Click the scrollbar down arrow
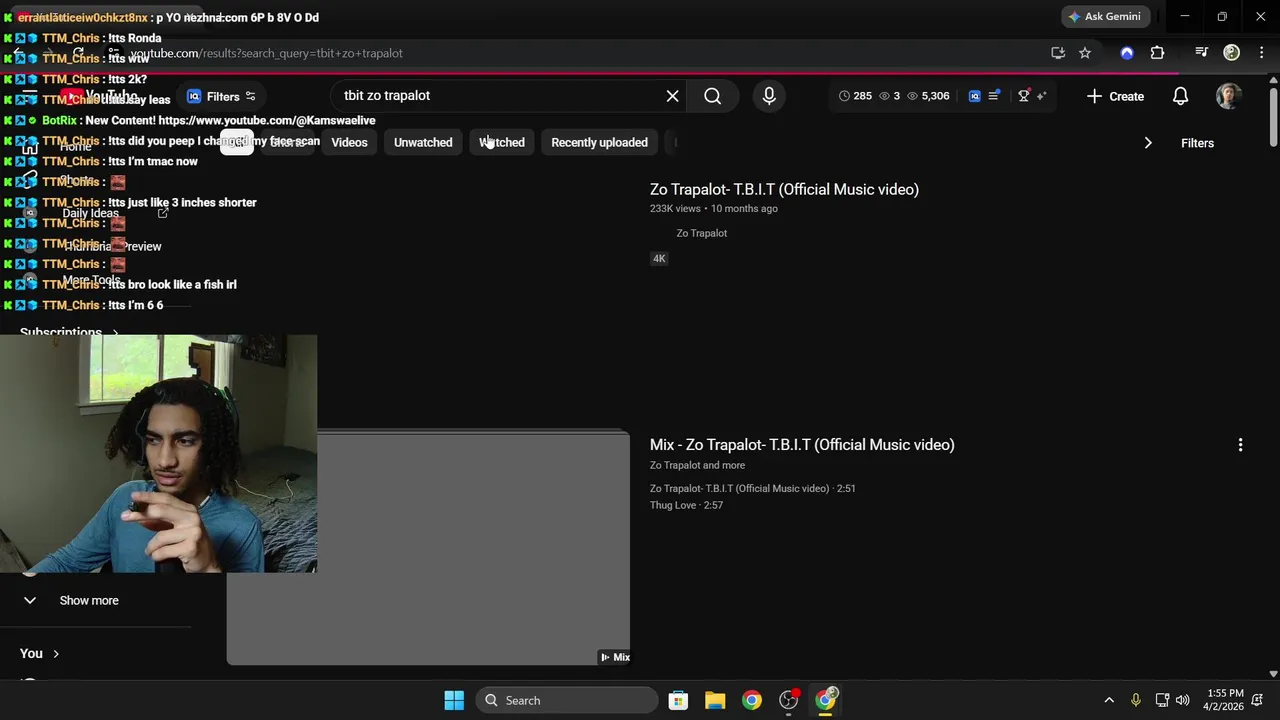 tap(1273, 675)
